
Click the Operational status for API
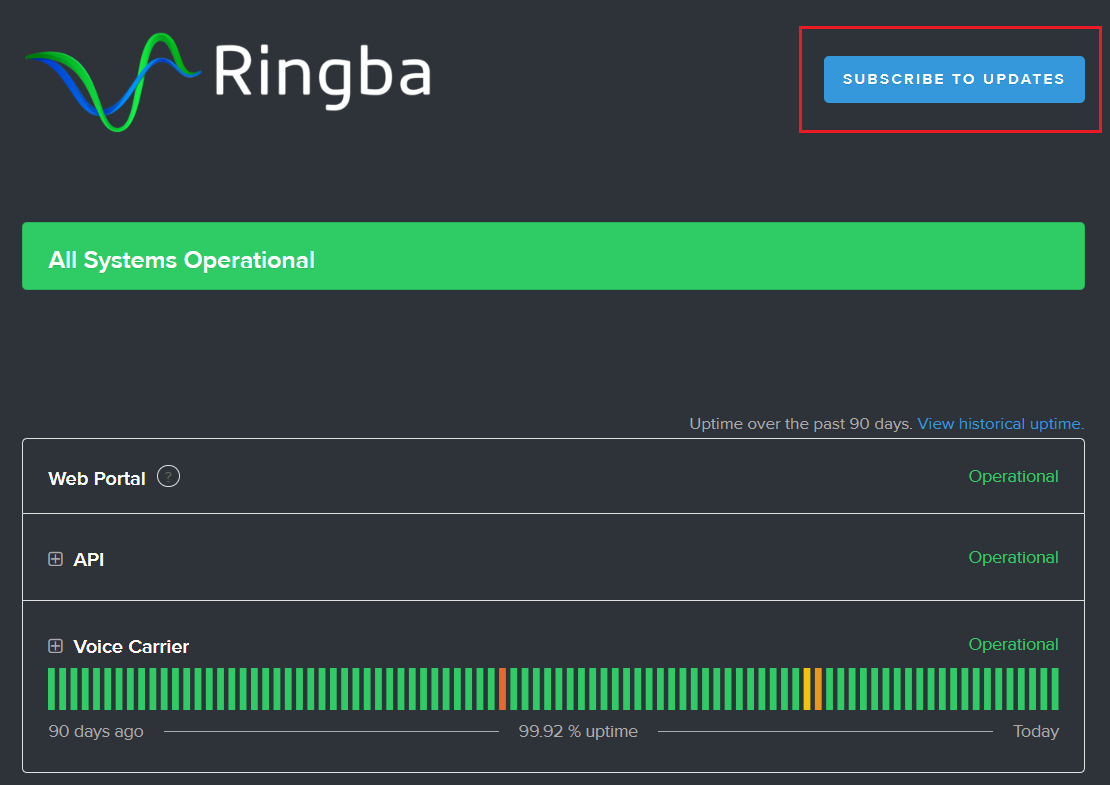coord(1013,557)
